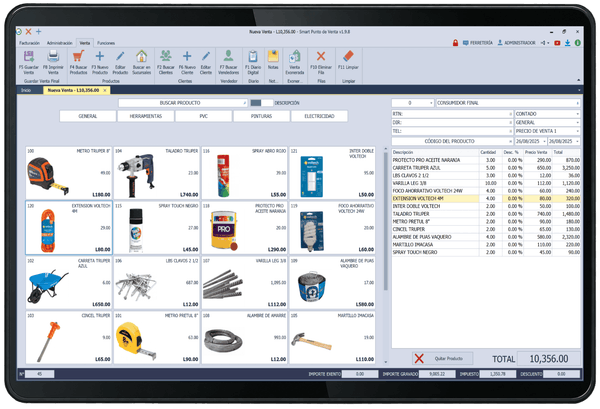600x409 pixels.
Task: Open F1 Diario Digital clipboard icon
Action: coord(253,57)
